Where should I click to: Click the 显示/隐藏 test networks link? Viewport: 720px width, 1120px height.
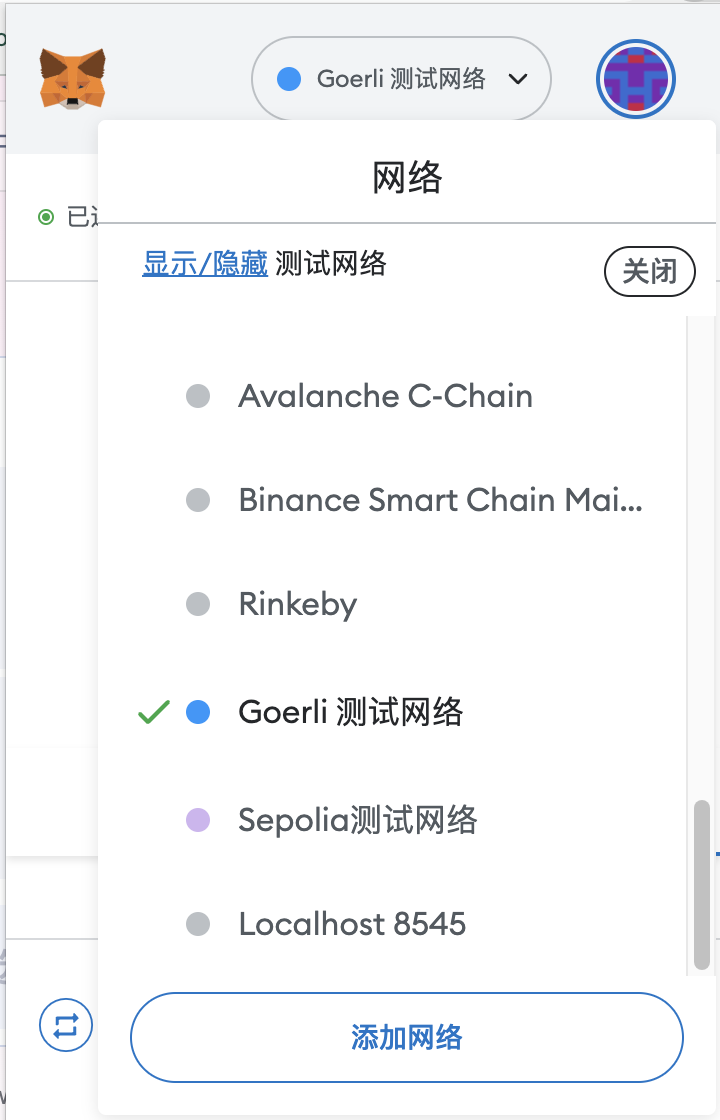pyautogui.click(x=205, y=264)
